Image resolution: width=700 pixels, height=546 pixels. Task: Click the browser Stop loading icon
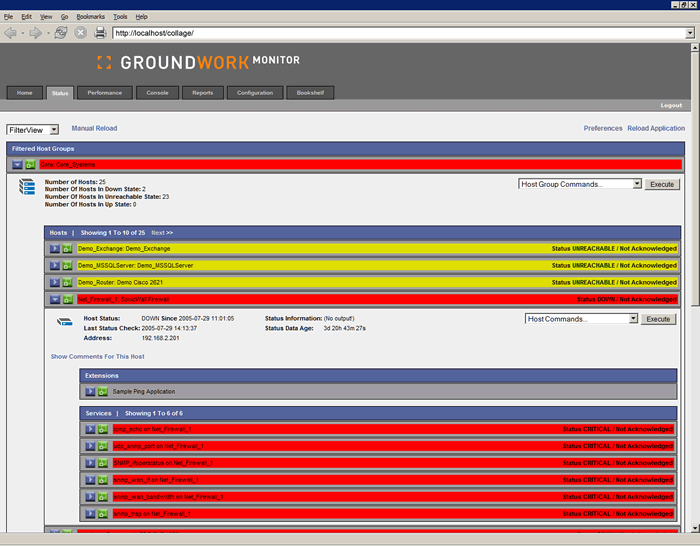point(80,33)
